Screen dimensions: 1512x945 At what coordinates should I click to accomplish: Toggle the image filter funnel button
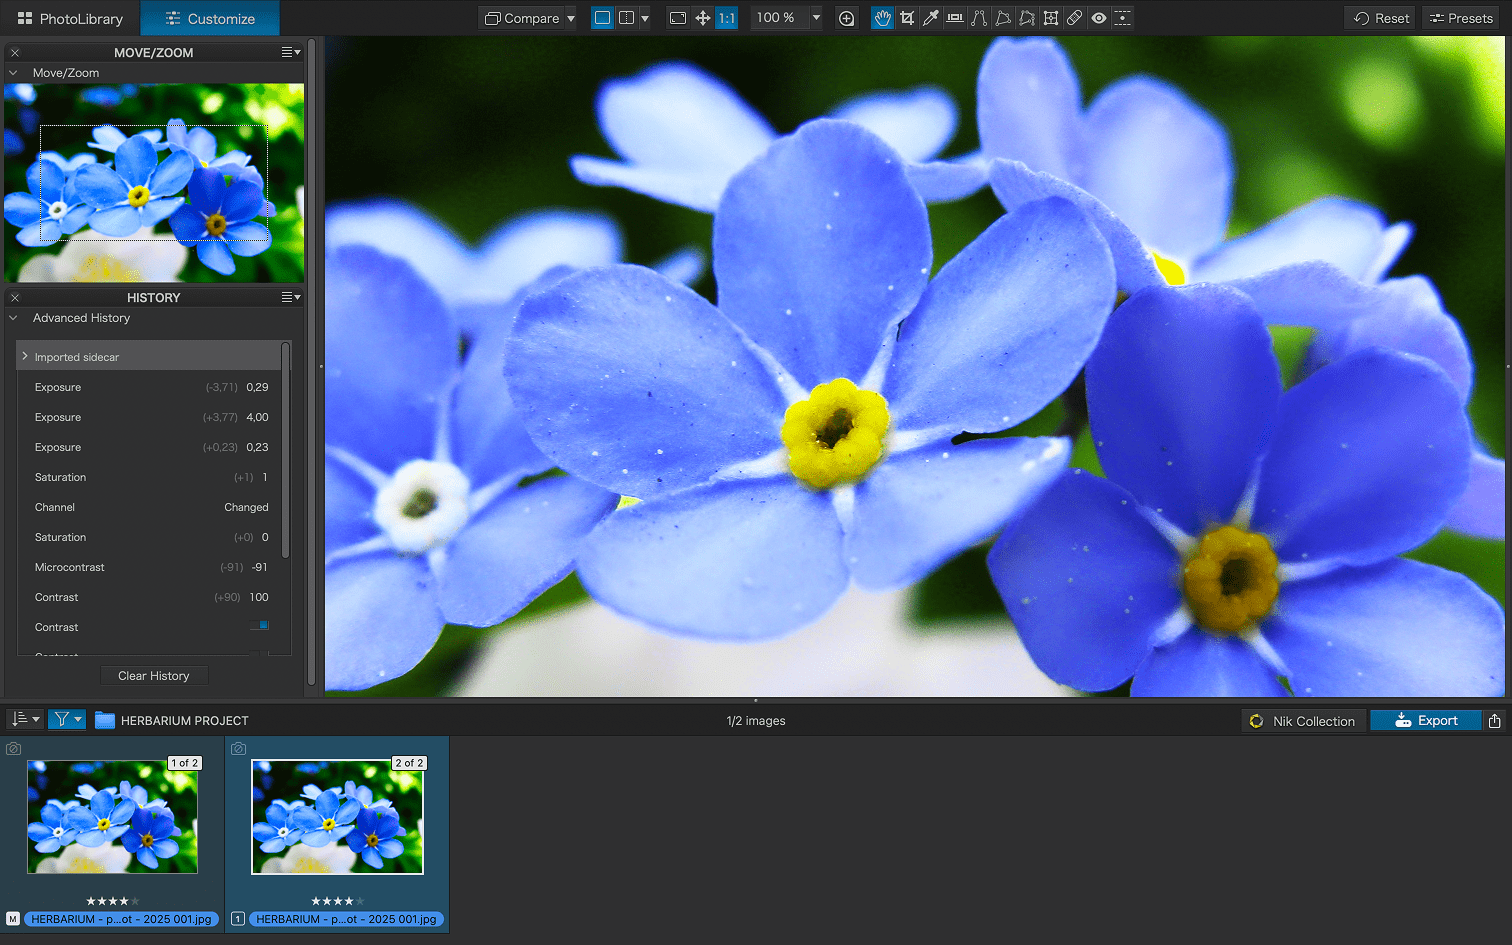[61, 719]
